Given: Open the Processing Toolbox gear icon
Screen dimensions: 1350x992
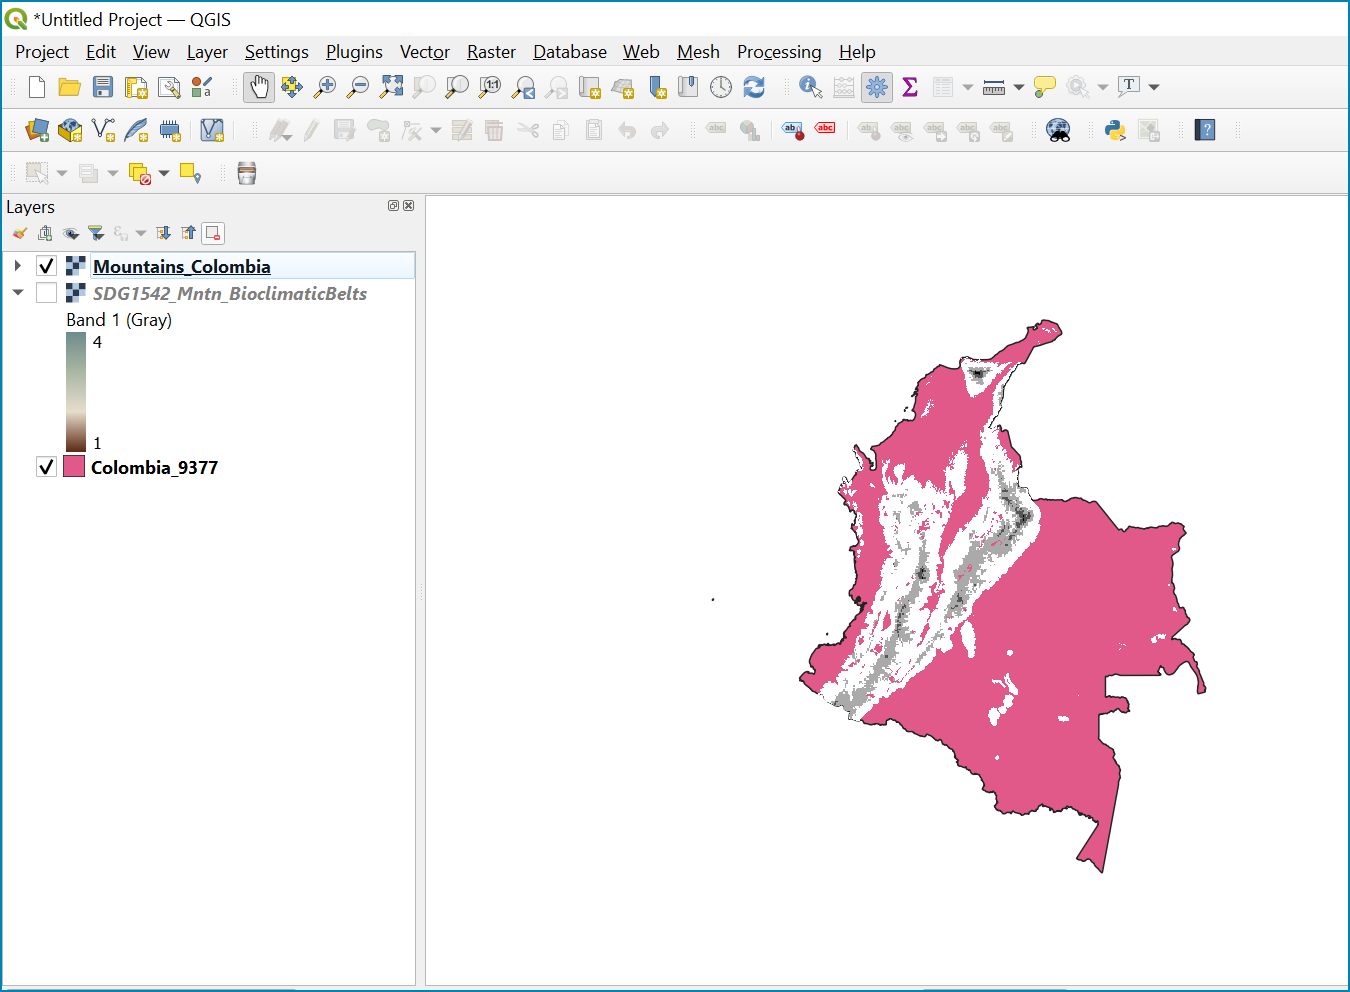Looking at the screenshot, I should [x=877, y=87].
